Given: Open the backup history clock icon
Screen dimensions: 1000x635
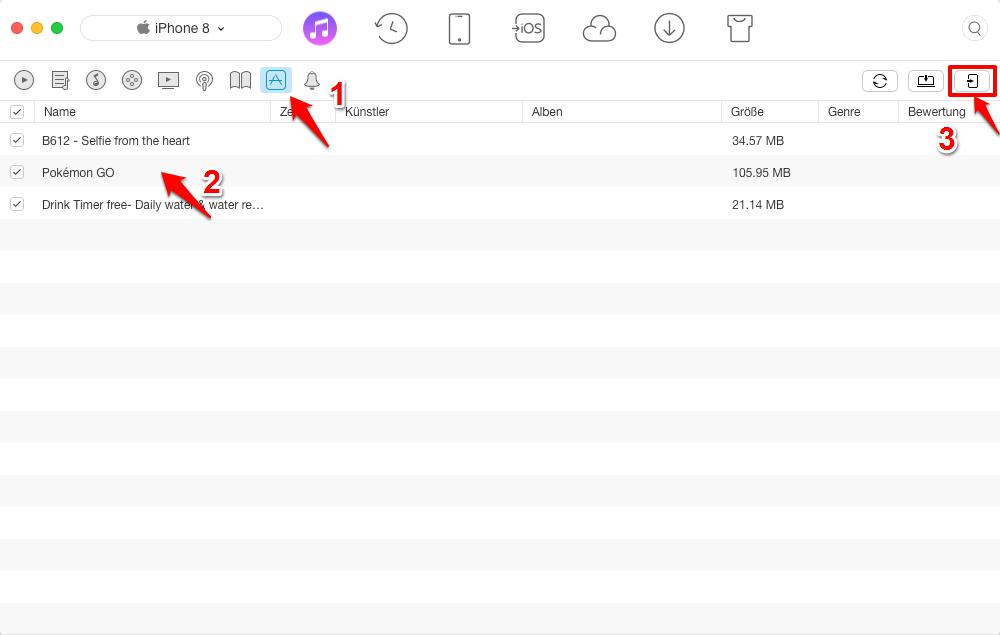Looking at the screenshot, I should [390, 28].
